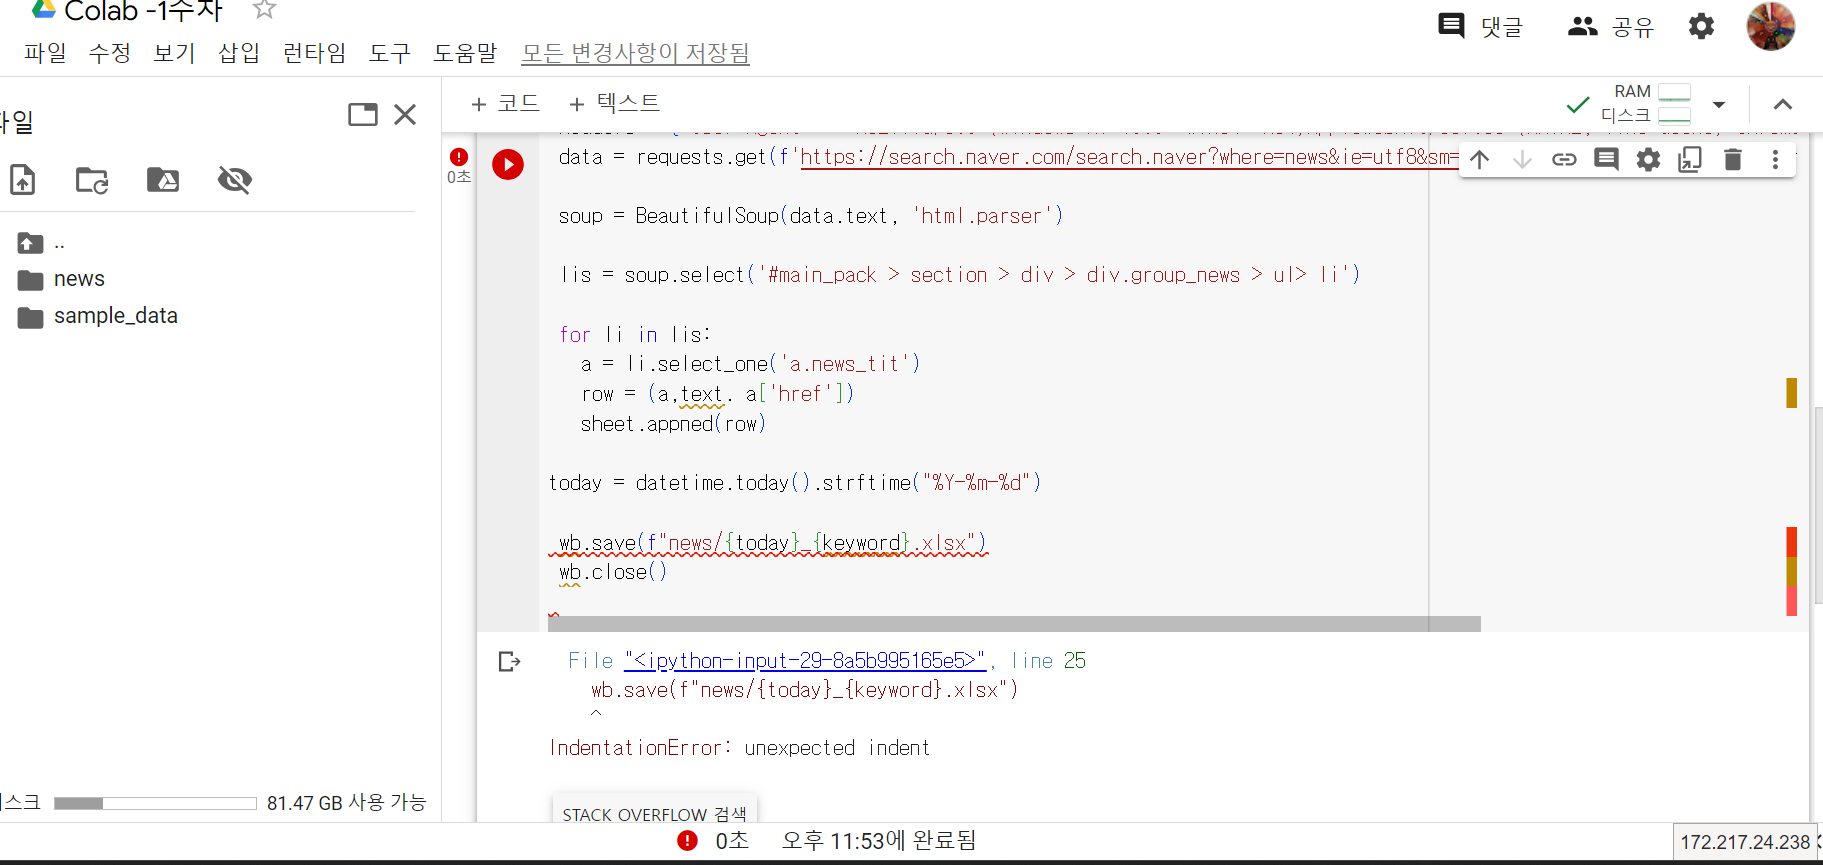
Task: Click the '81.47 GB 사용 가능' disk text
Action: click(x=346, y=803)
